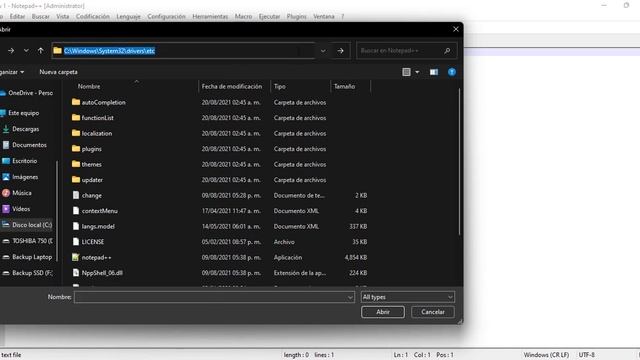This screenshot has height=360, width=640.
Task: Go up one folder level
Action: tap(40, 51)
